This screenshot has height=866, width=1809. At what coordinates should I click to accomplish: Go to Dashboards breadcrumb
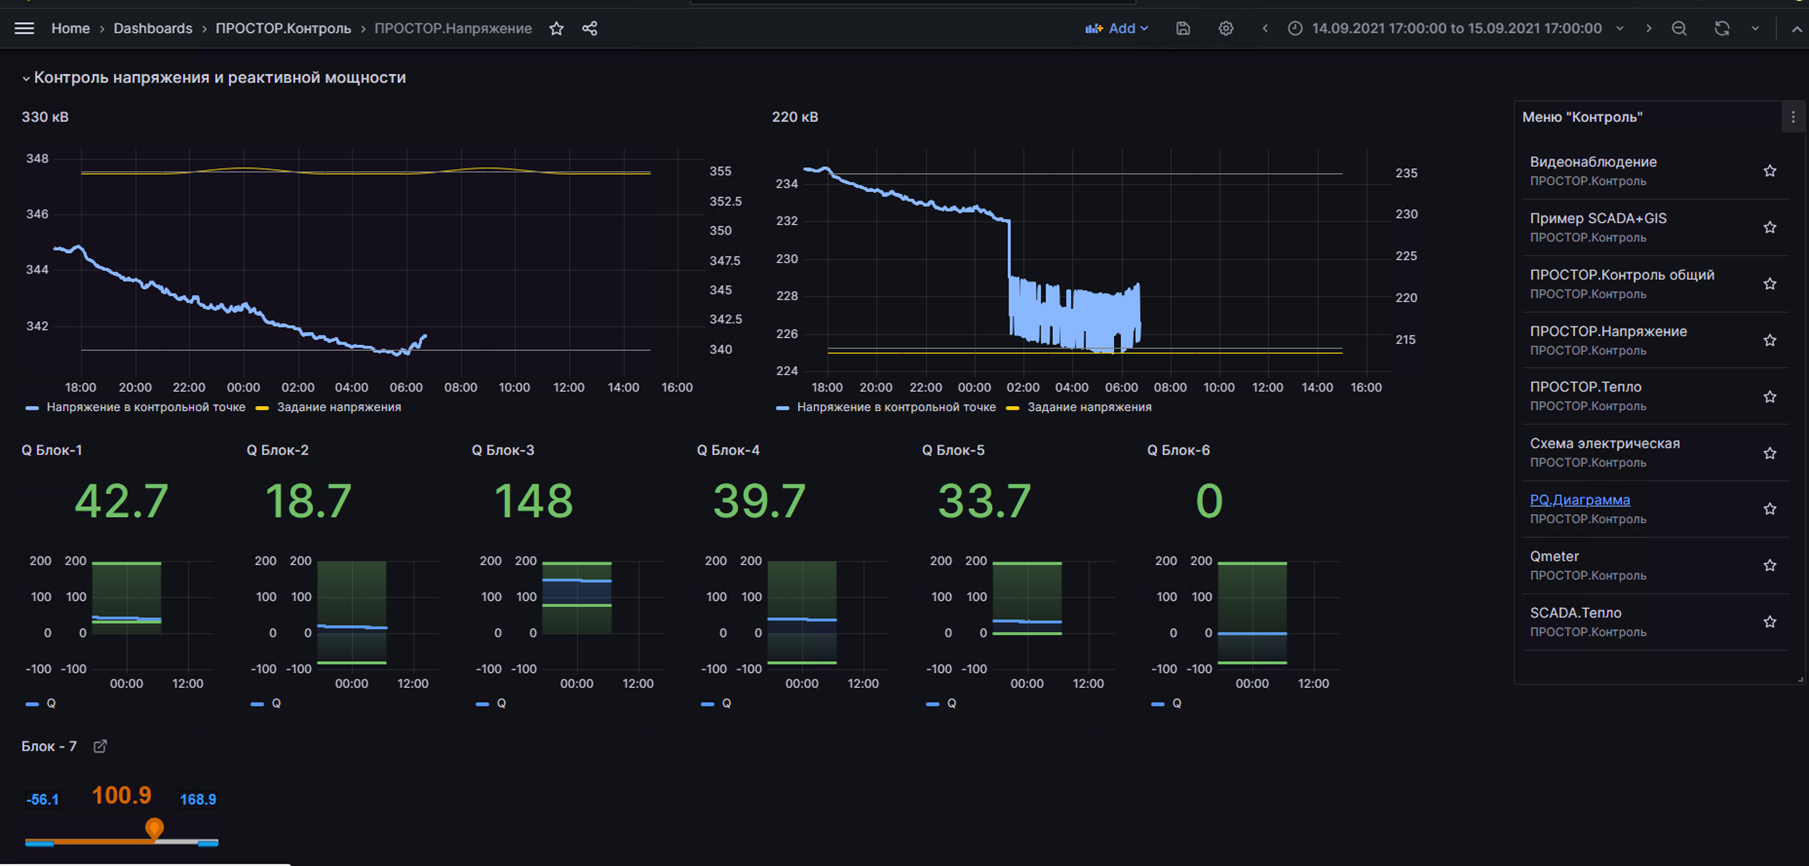(x=153, y=29)
